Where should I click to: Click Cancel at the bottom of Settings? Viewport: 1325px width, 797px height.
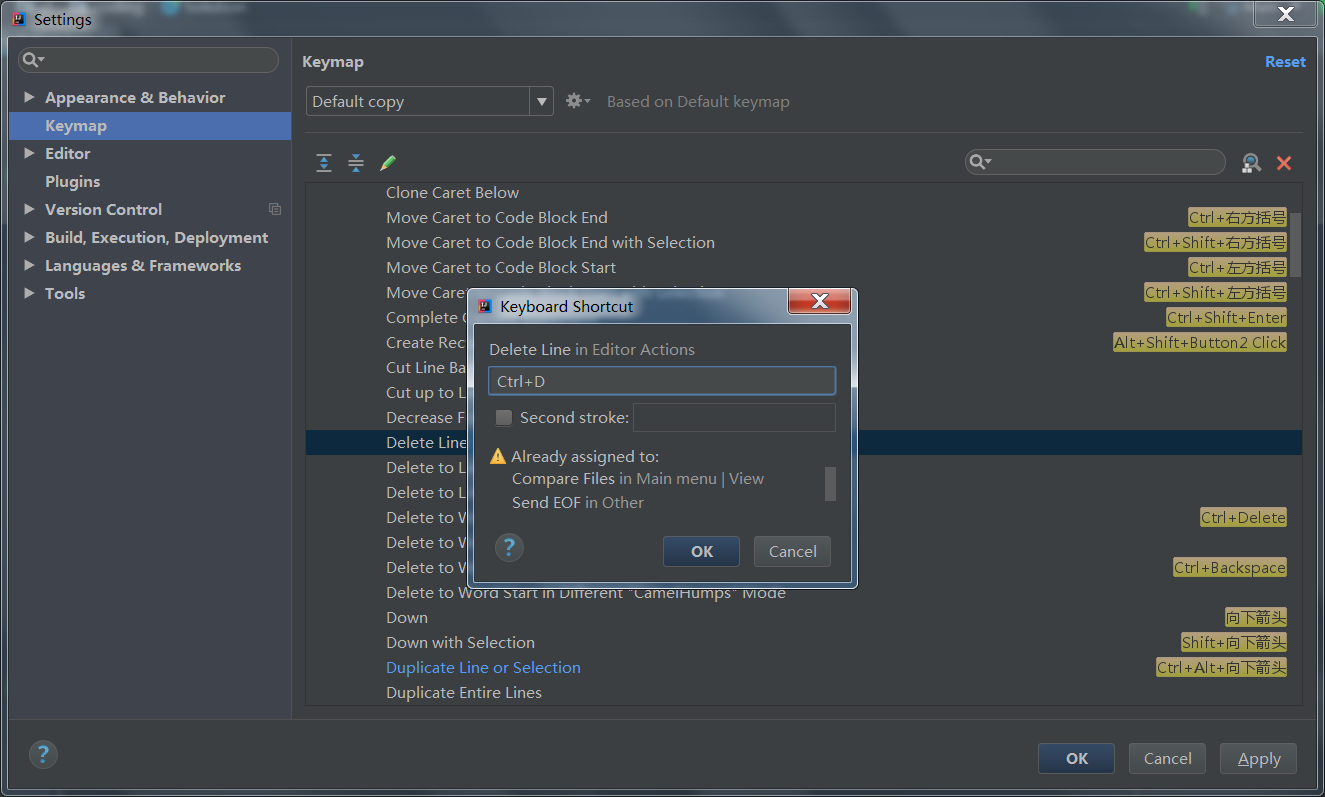pyautogui.click(x=1168, y=758)
